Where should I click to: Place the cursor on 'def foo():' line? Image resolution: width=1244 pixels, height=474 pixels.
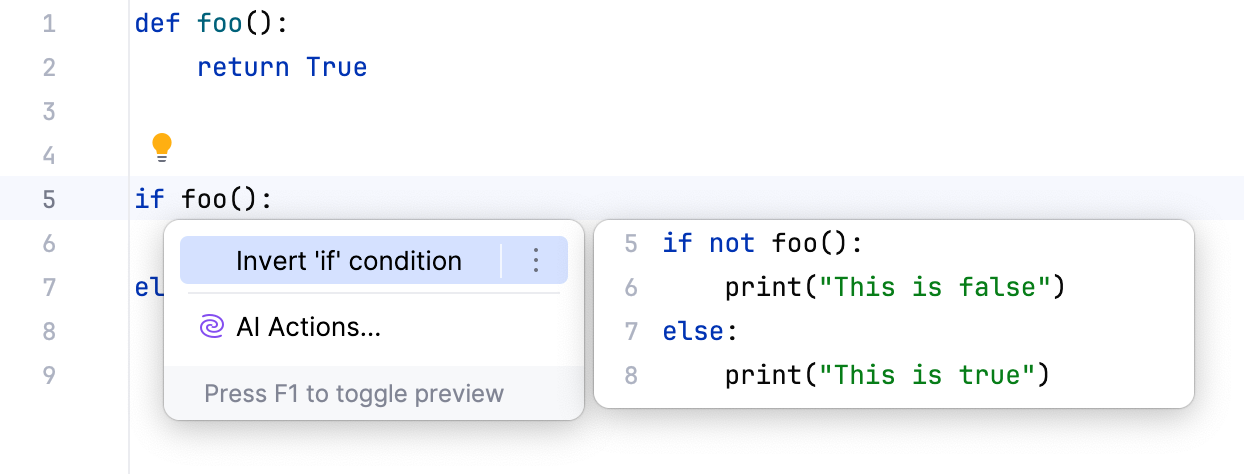[211, 23]
